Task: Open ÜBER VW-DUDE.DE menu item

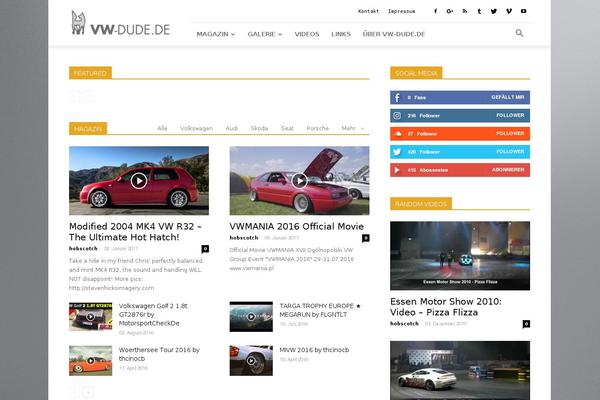Action: pos(394,34)
